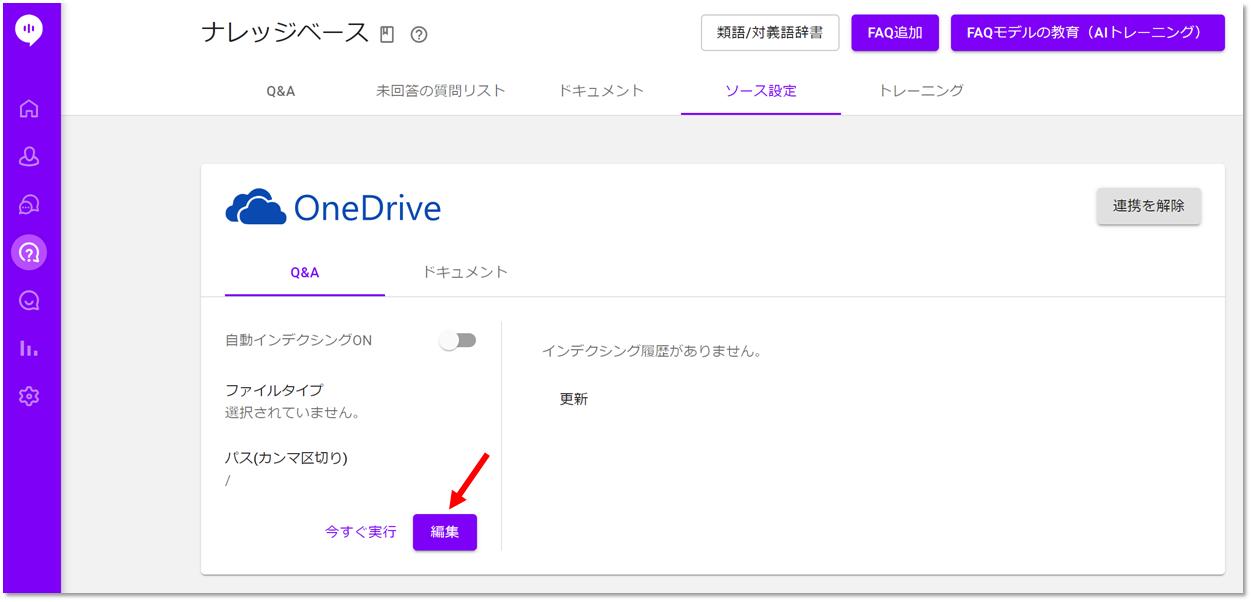
Task: Open the トレーニング tab
Action: coord(921,91)
